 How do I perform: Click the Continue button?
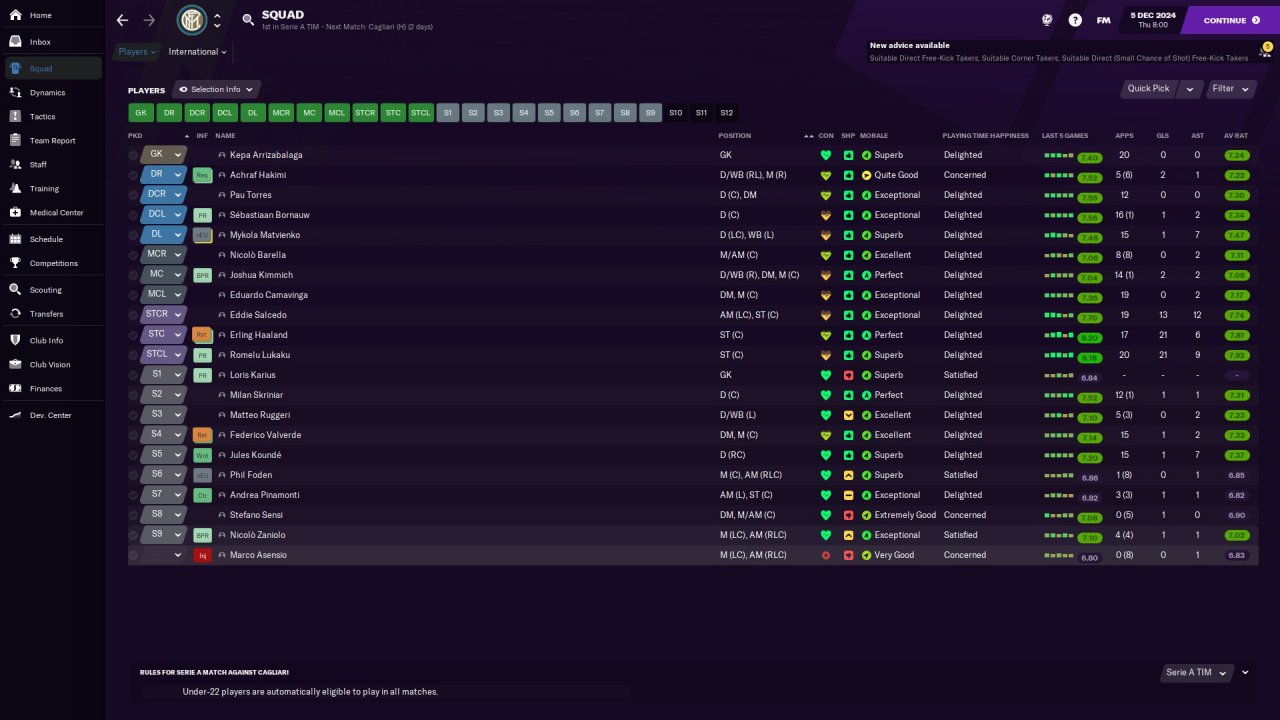(x=1231, y=20)
